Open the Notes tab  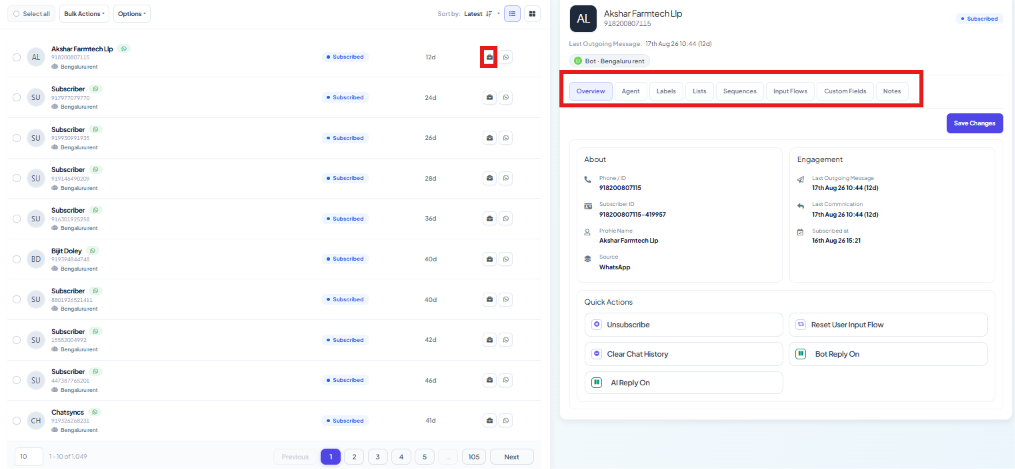click(891, 91)
